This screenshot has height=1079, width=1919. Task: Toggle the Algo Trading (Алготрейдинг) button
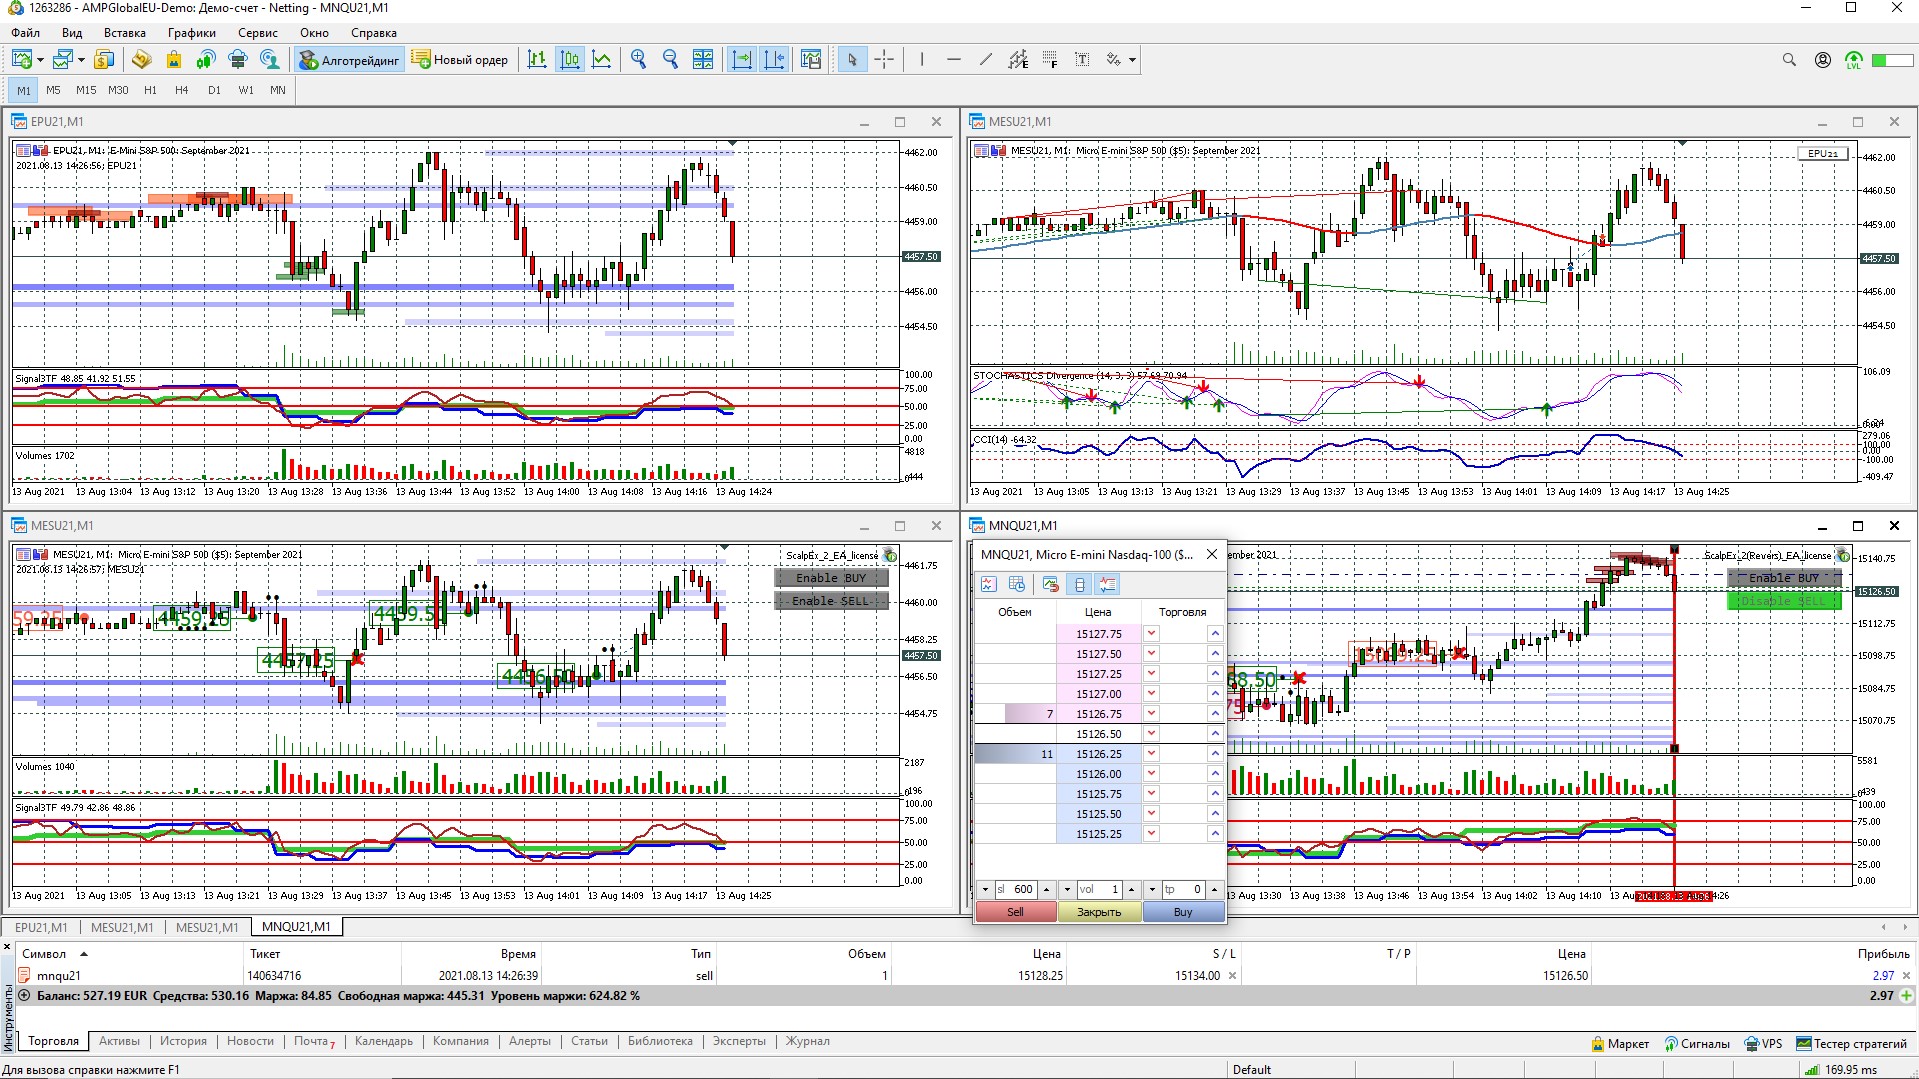(x=349, y=60)
